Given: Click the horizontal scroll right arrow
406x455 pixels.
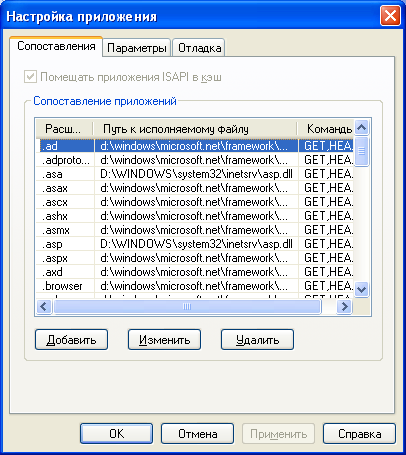Looking at the screenshot, I should 345,306.
